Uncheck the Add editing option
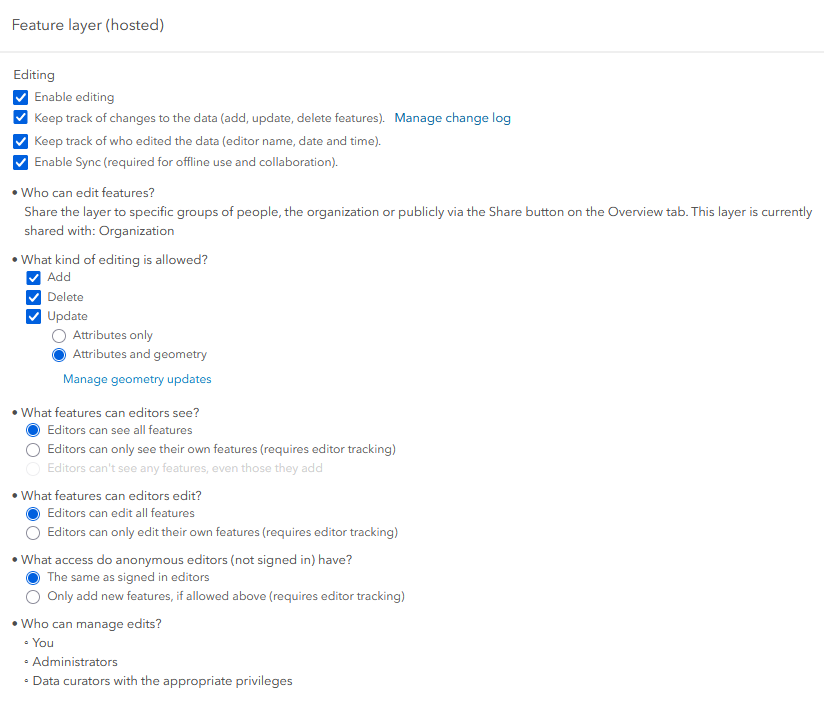The height and width of the screenshot is (706, 824). pyautogui.click(x=34, y=278)
